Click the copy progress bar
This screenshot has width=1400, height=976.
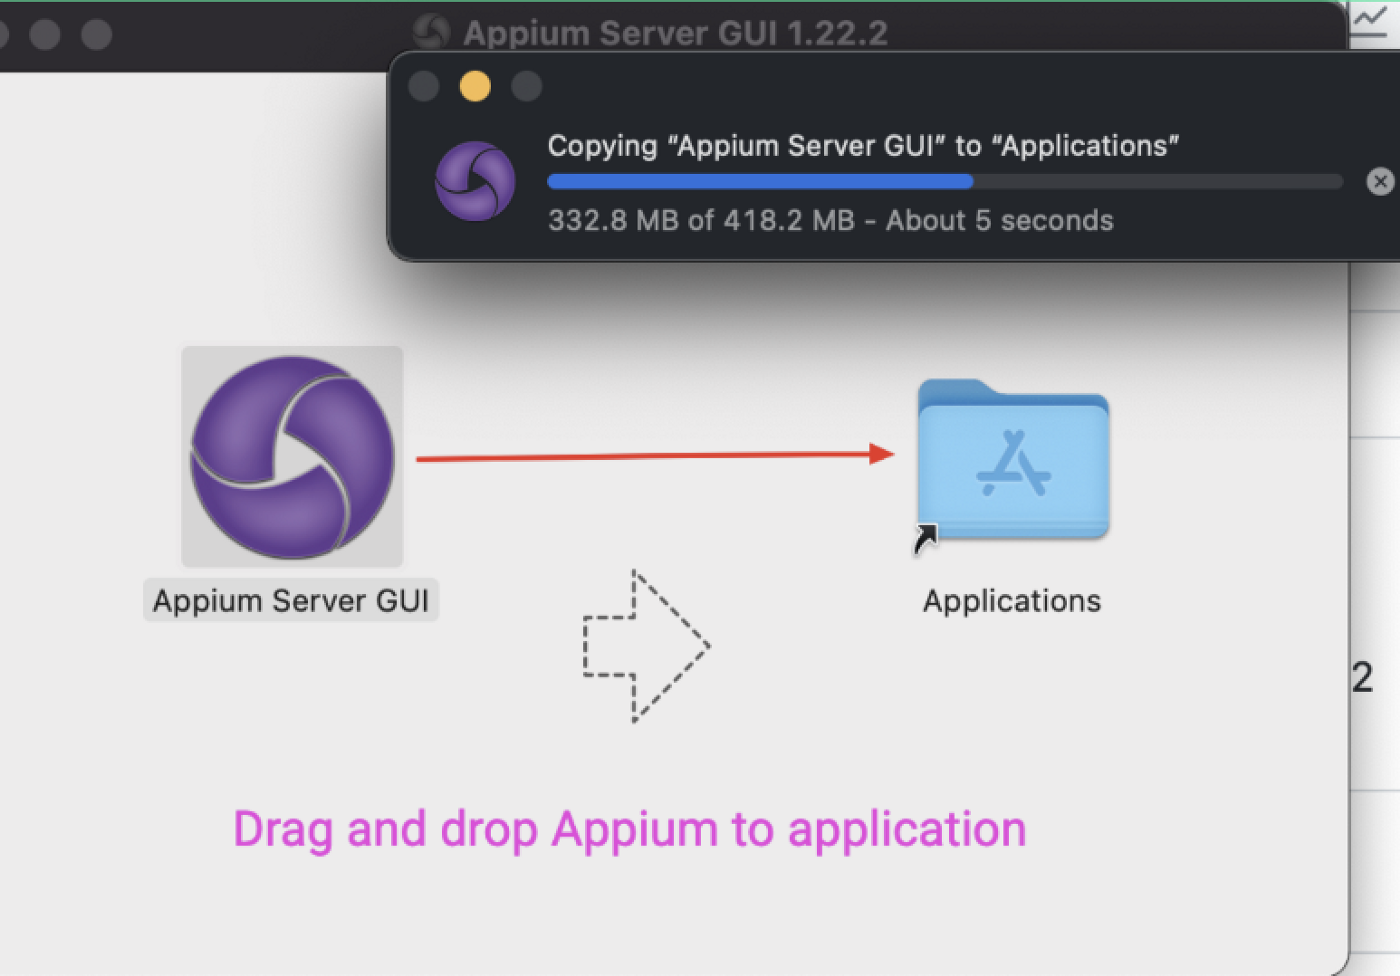tap(945, 182)
